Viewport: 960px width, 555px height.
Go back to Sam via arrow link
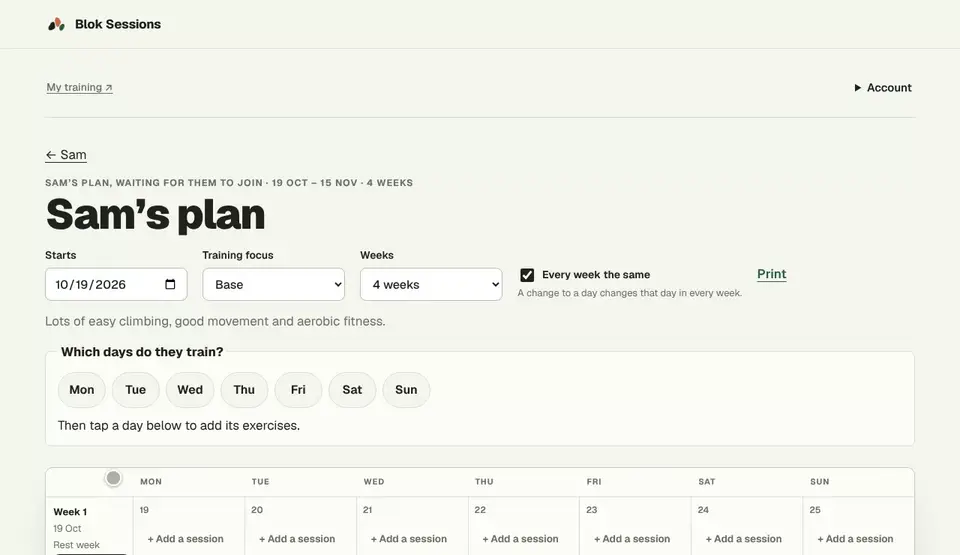(66, 155)
